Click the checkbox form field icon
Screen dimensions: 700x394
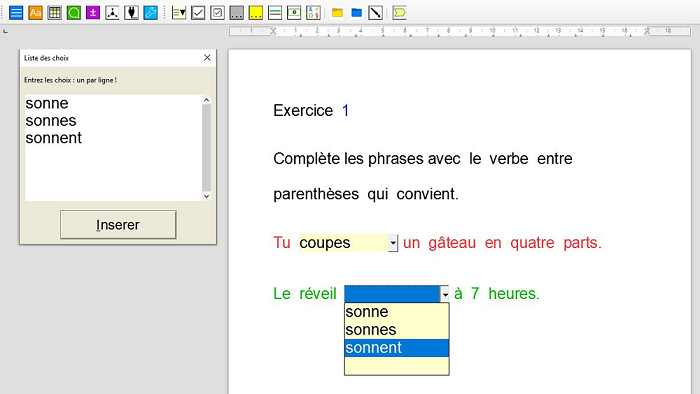coord(198,12)
